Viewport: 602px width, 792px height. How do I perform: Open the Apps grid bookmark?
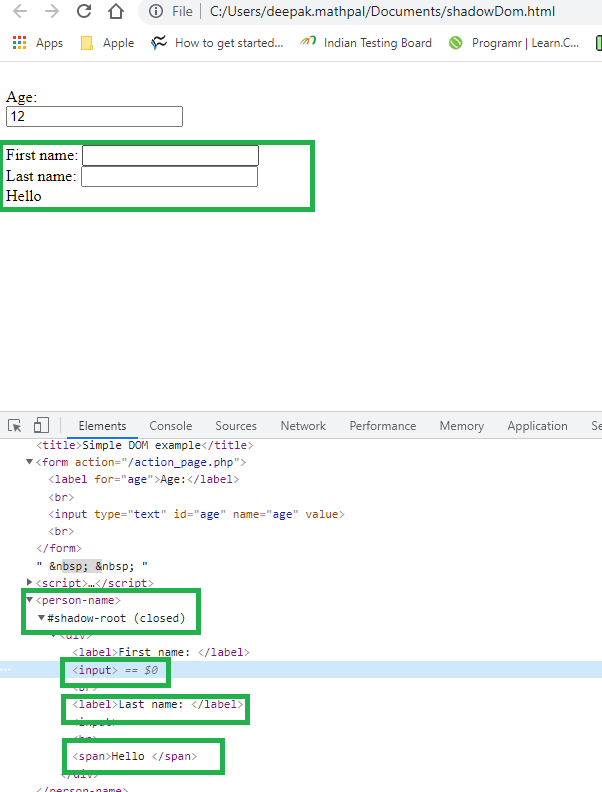pyautogui.click(x=38, y=43)
